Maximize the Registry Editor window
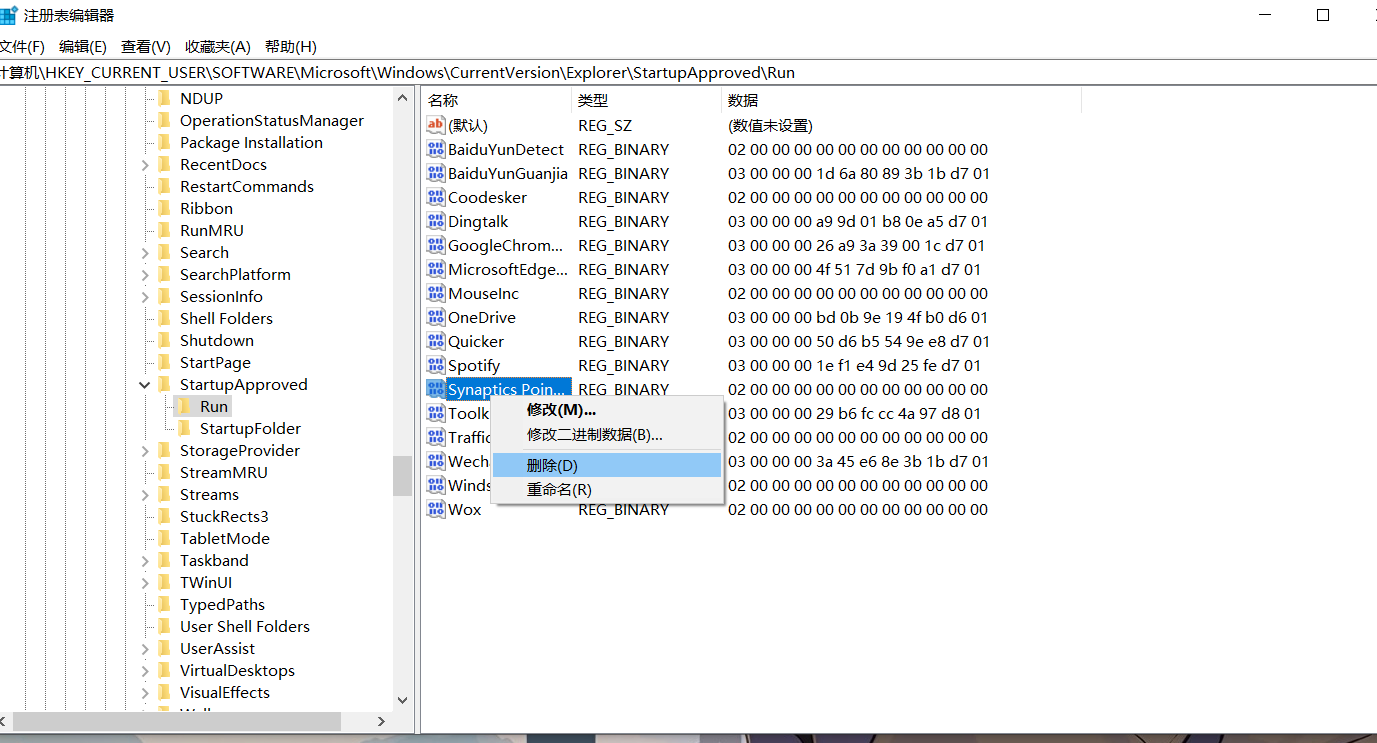Screen dimensions: 1377x743 pos(1323,15)
